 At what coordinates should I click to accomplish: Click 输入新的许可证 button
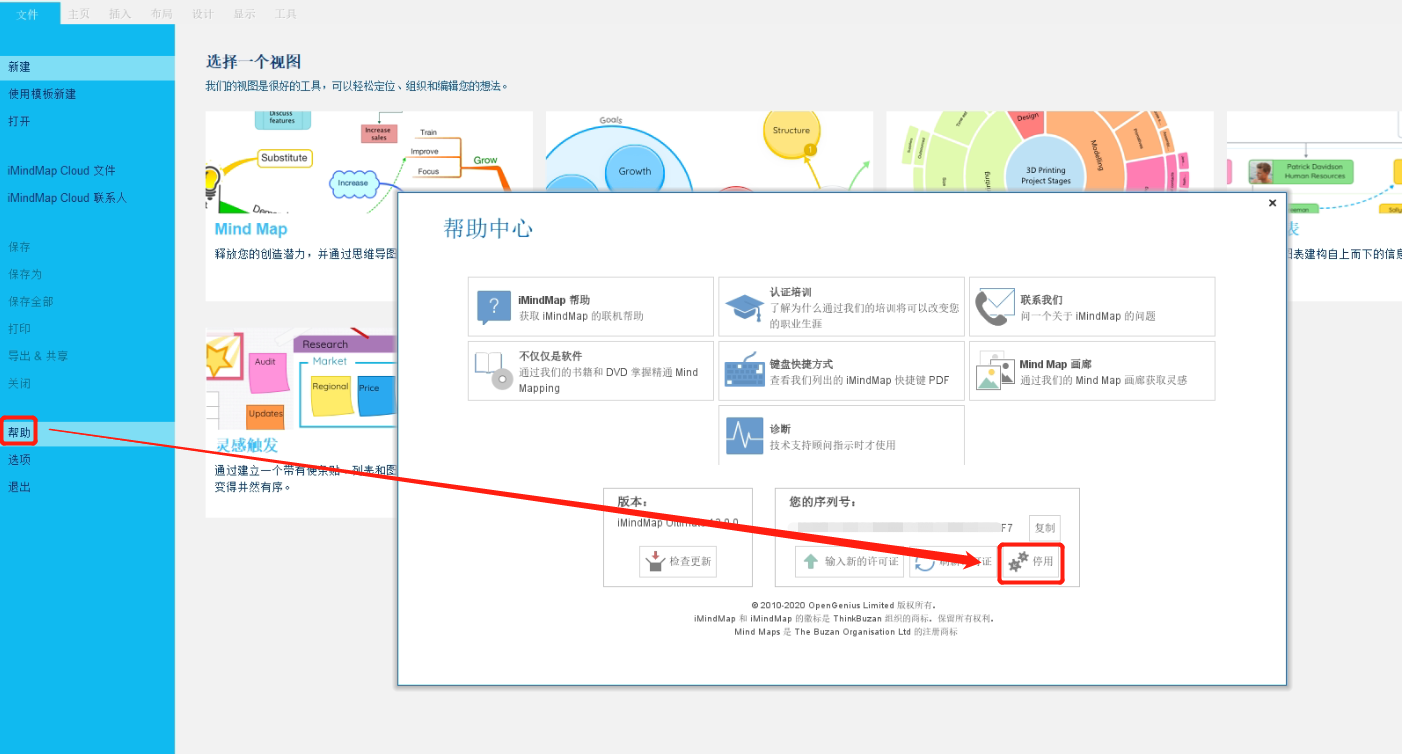coord(849,562)
